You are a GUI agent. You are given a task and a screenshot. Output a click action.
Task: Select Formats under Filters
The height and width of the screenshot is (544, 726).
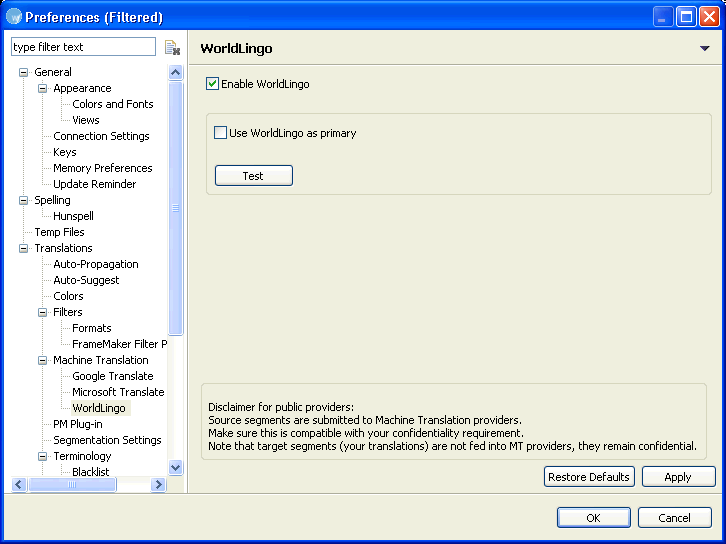(92, 328)
